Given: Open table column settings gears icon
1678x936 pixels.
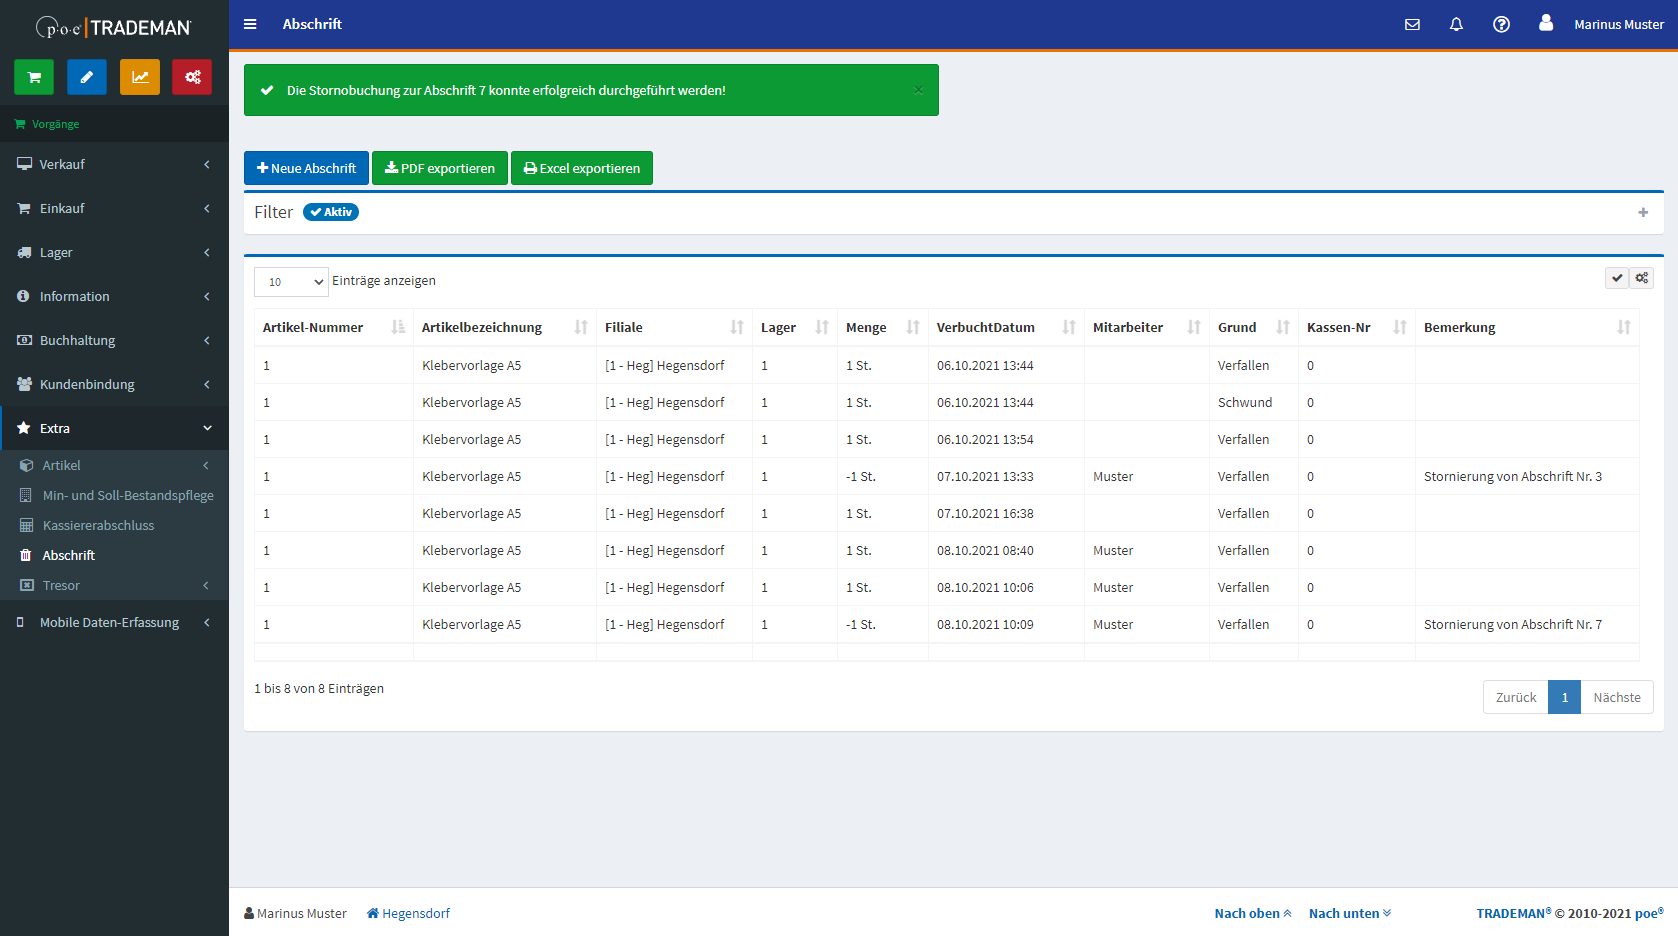Looking at the screenshot, I should point(1642,278).
